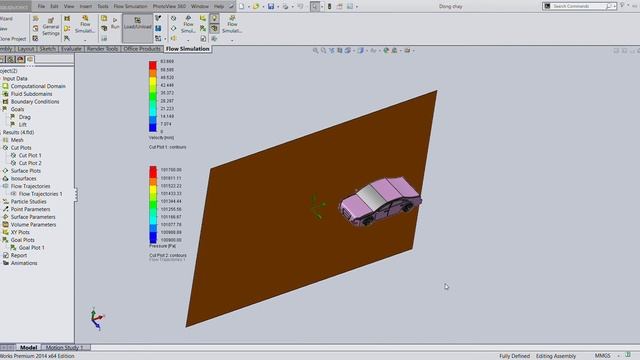640x360 pixels.
Task: Select Point Parameters in tree
Action: [x=30, y=209]
